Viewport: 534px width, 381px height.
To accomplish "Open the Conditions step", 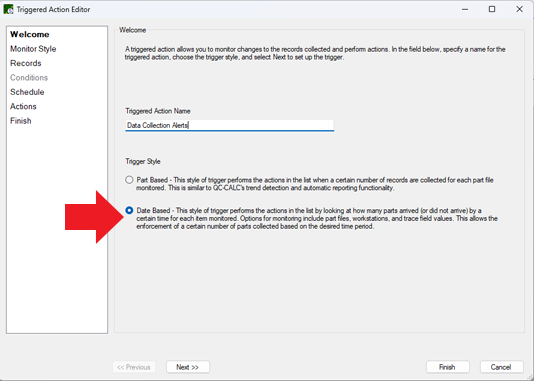I will 29,78.
